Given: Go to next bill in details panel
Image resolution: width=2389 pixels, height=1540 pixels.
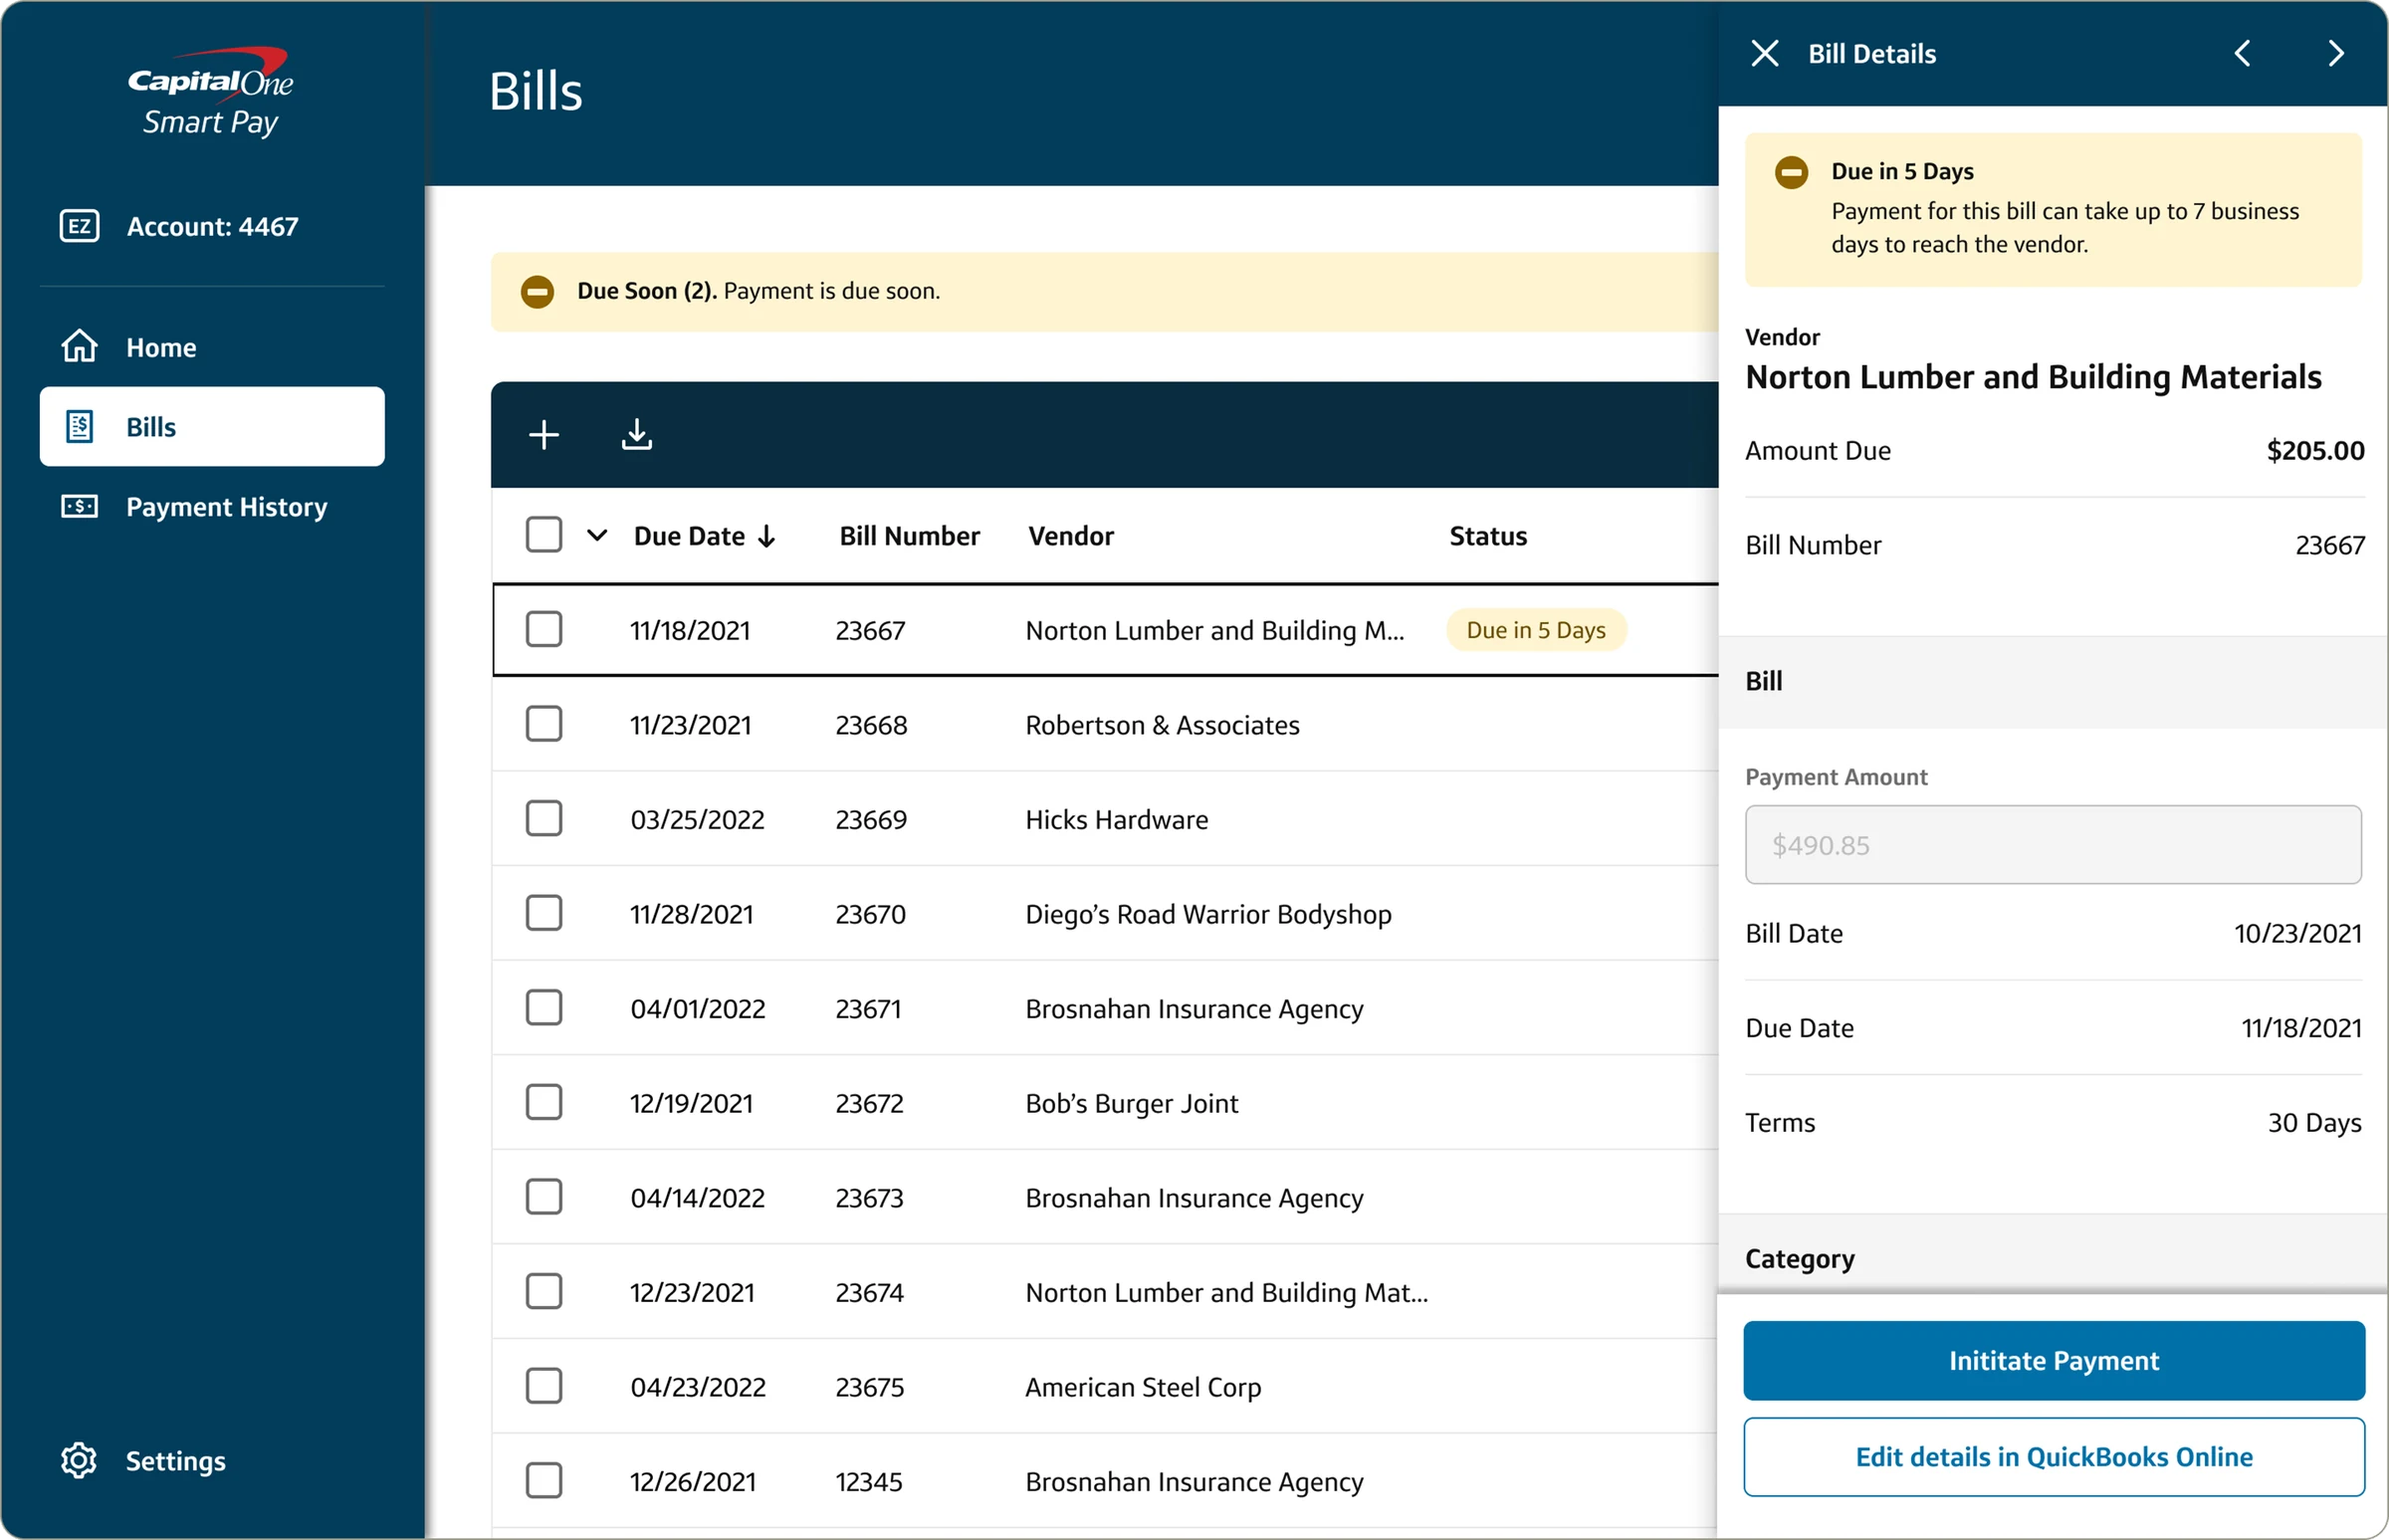Looking at the screenshot, I should pos(2335,53).
